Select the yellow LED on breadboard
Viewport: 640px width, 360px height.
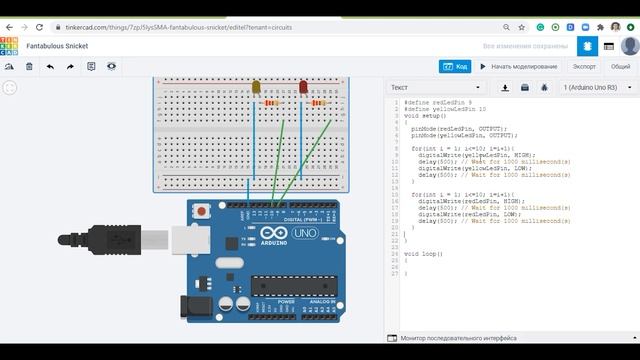[x=256, y=87]
